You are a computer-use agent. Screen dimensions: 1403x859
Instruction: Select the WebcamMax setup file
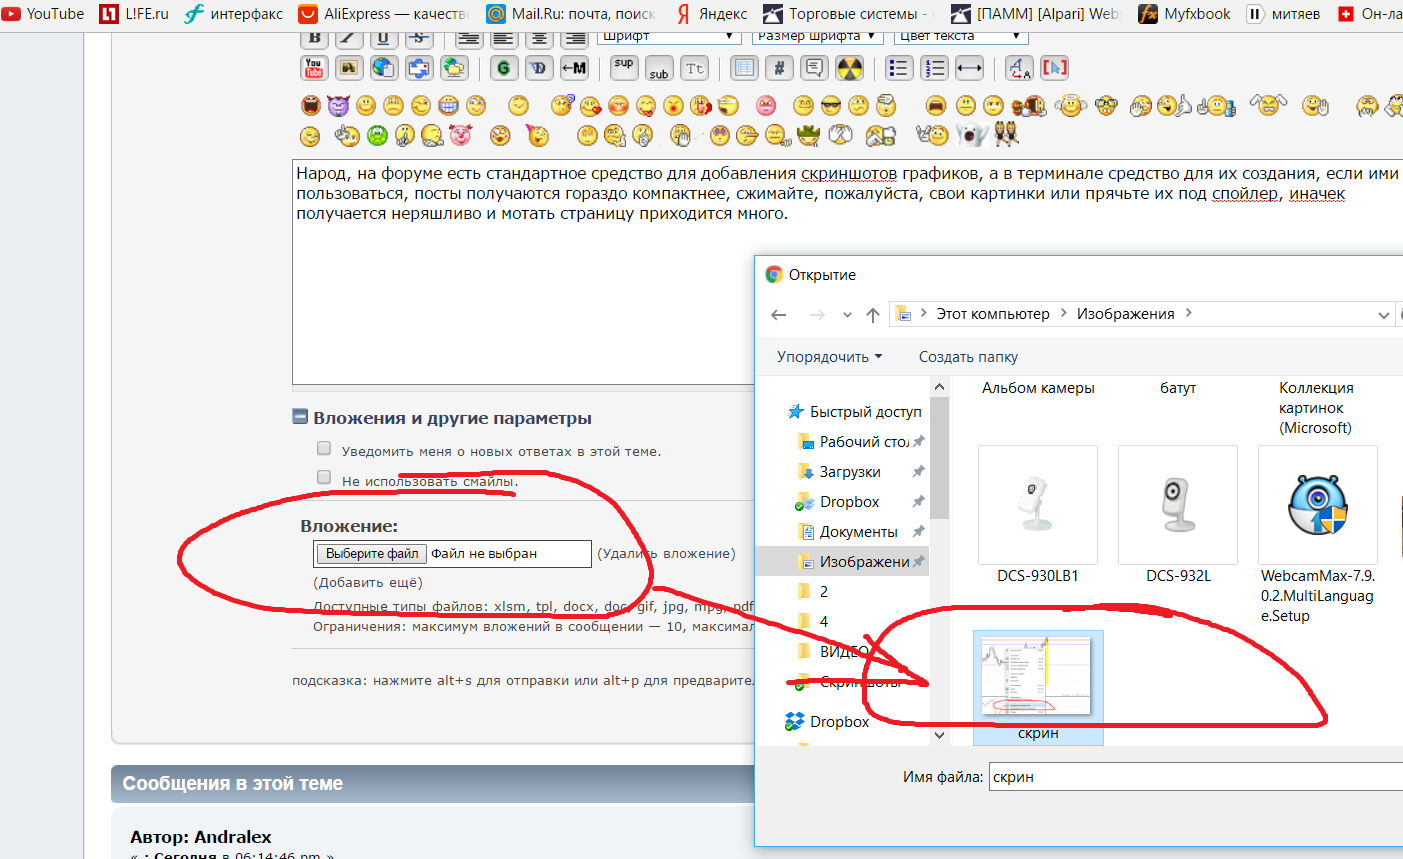pos(1318,535)
